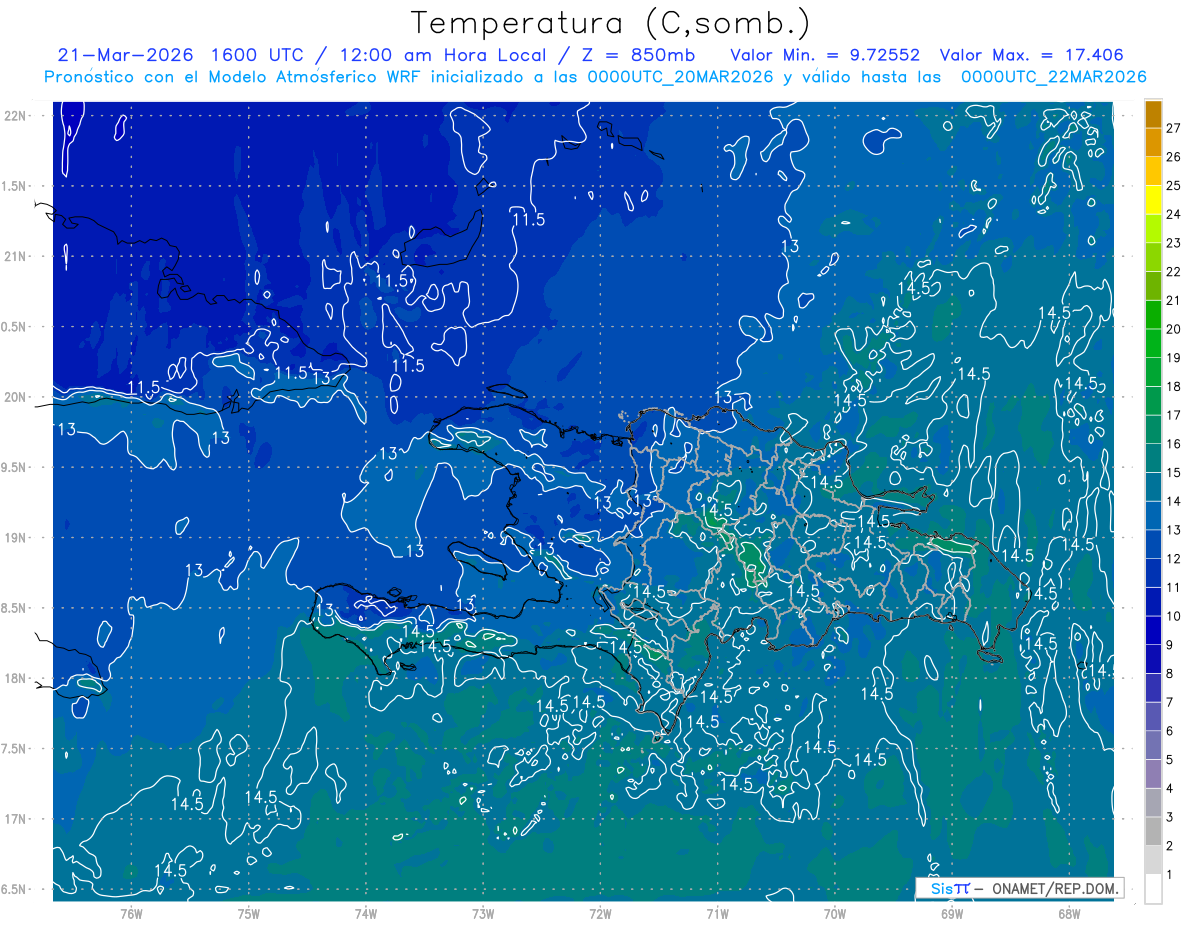Click the Valor Min. = 9.72552 text
Viewport: 1200px width, 927px height.
825,55
